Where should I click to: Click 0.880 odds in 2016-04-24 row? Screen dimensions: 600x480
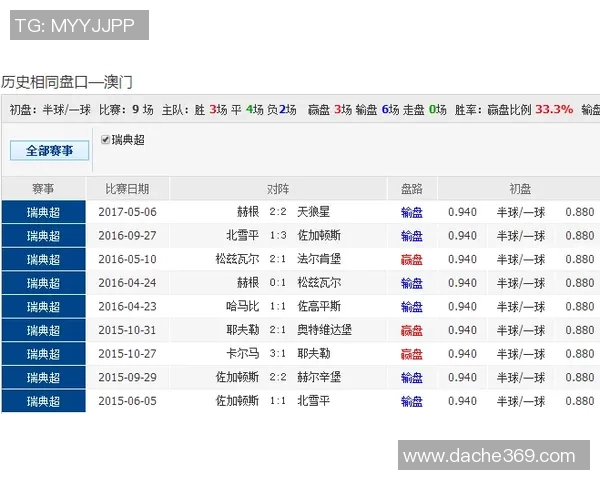point(580,283)
